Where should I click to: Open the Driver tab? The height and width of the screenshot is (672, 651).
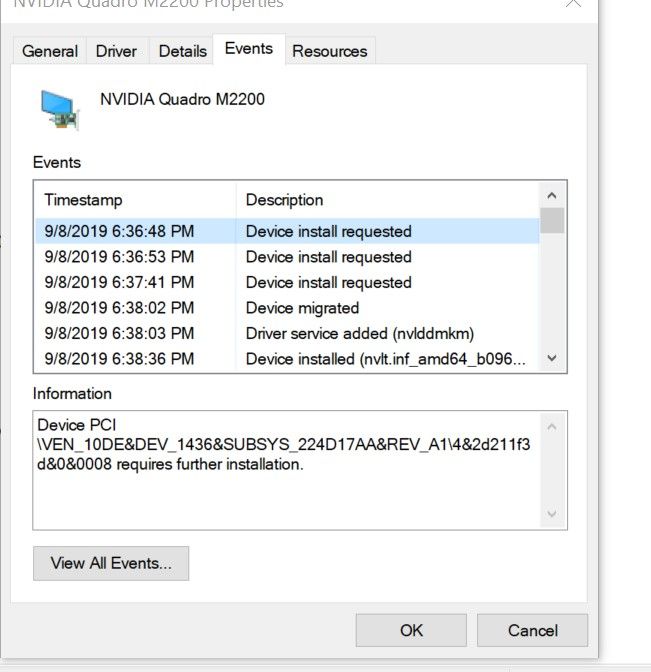click(x=116, y=51)
